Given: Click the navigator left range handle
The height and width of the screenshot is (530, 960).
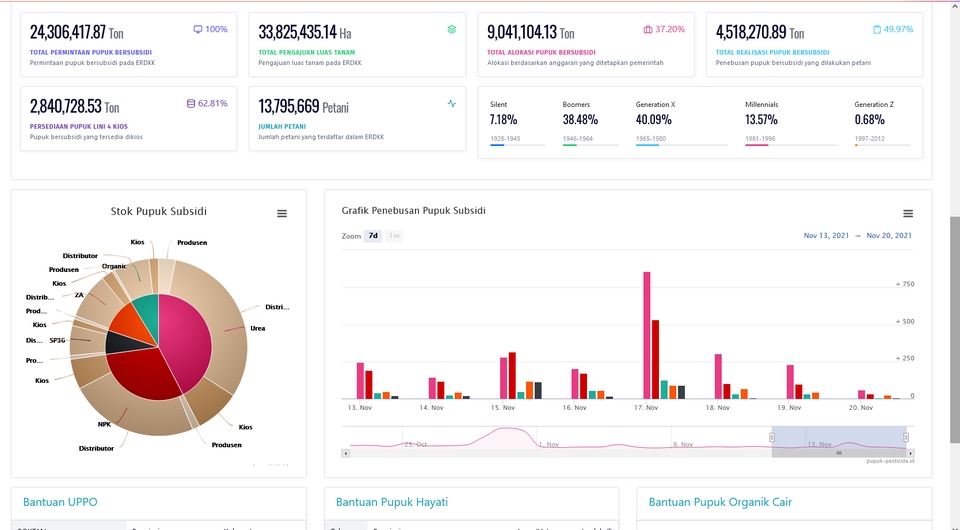Looking at the screenshot, I should pos(772,437).
